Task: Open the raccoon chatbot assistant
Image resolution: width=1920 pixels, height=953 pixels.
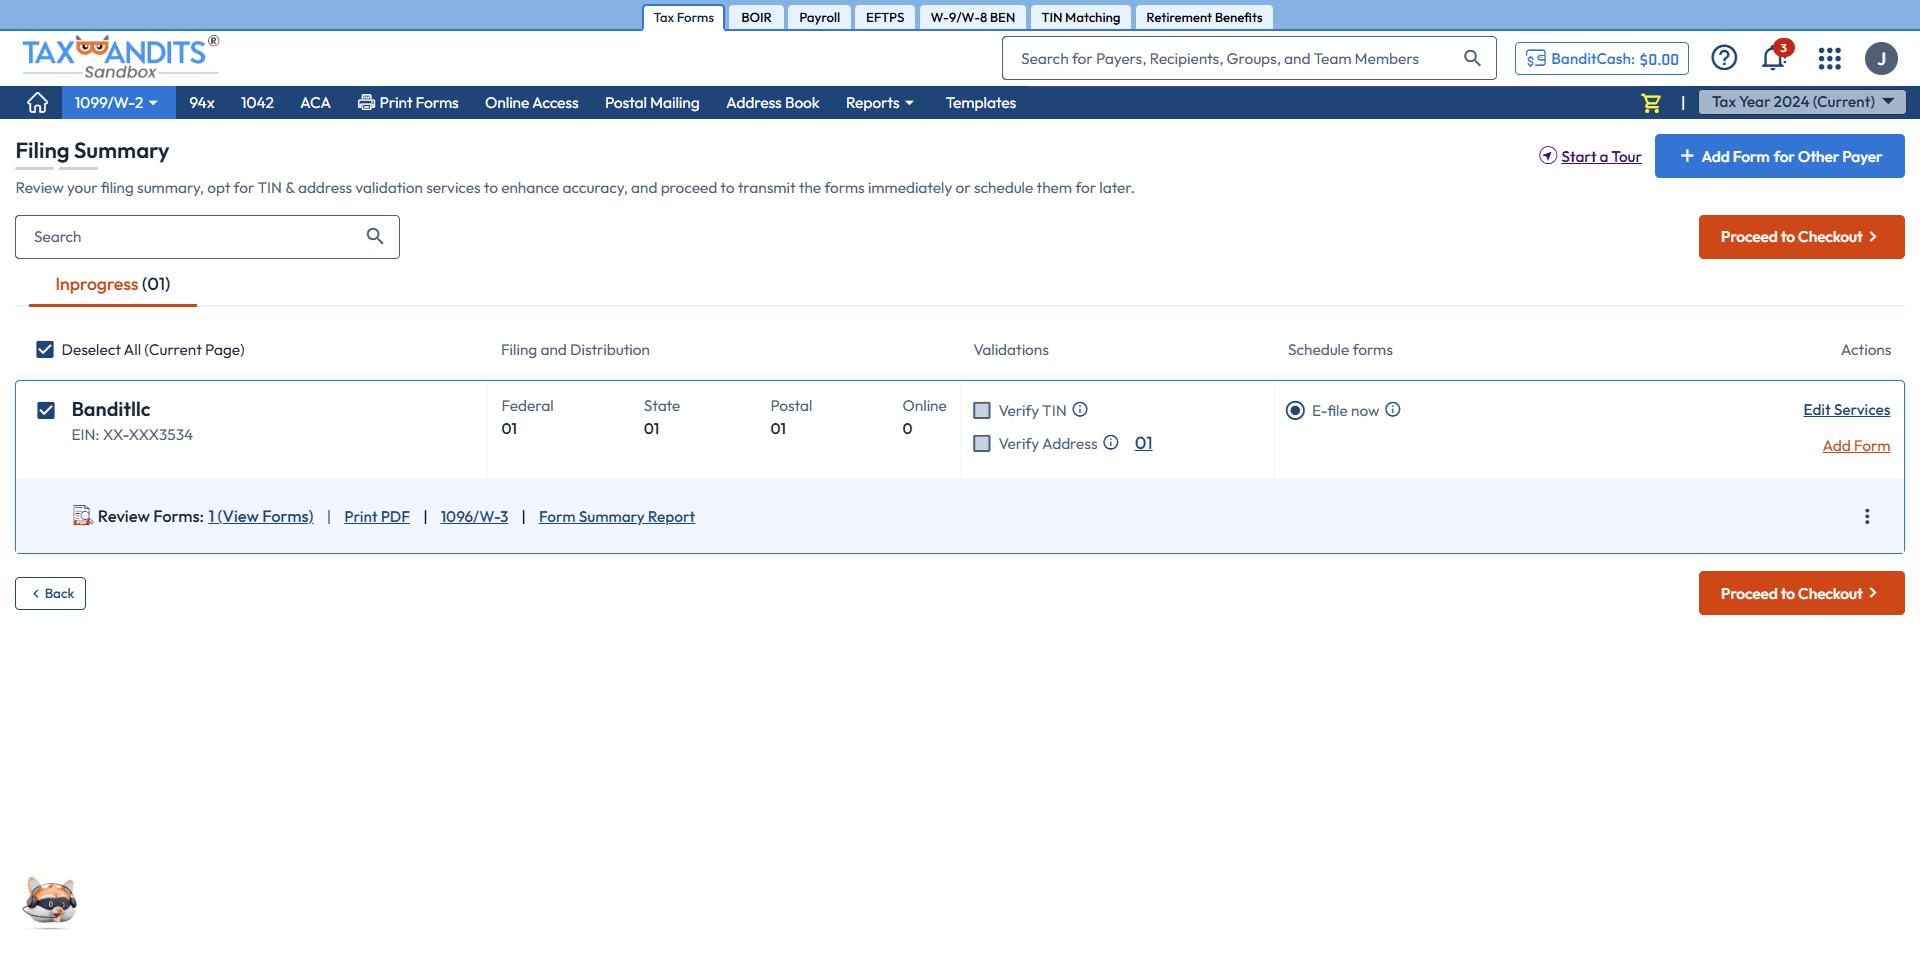Action: pyautogui.click(x=50, y=902)
